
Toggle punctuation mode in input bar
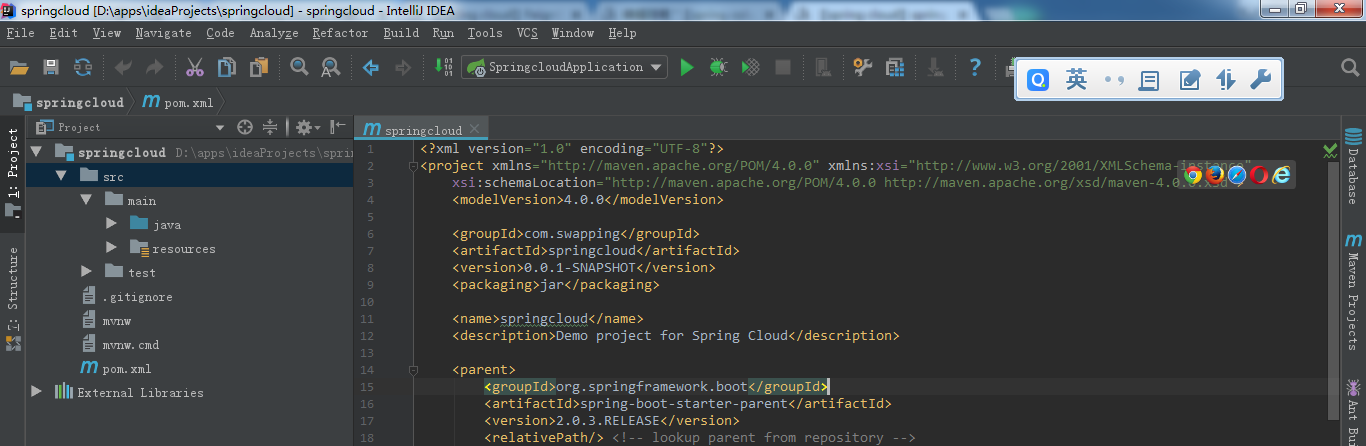1114,80
